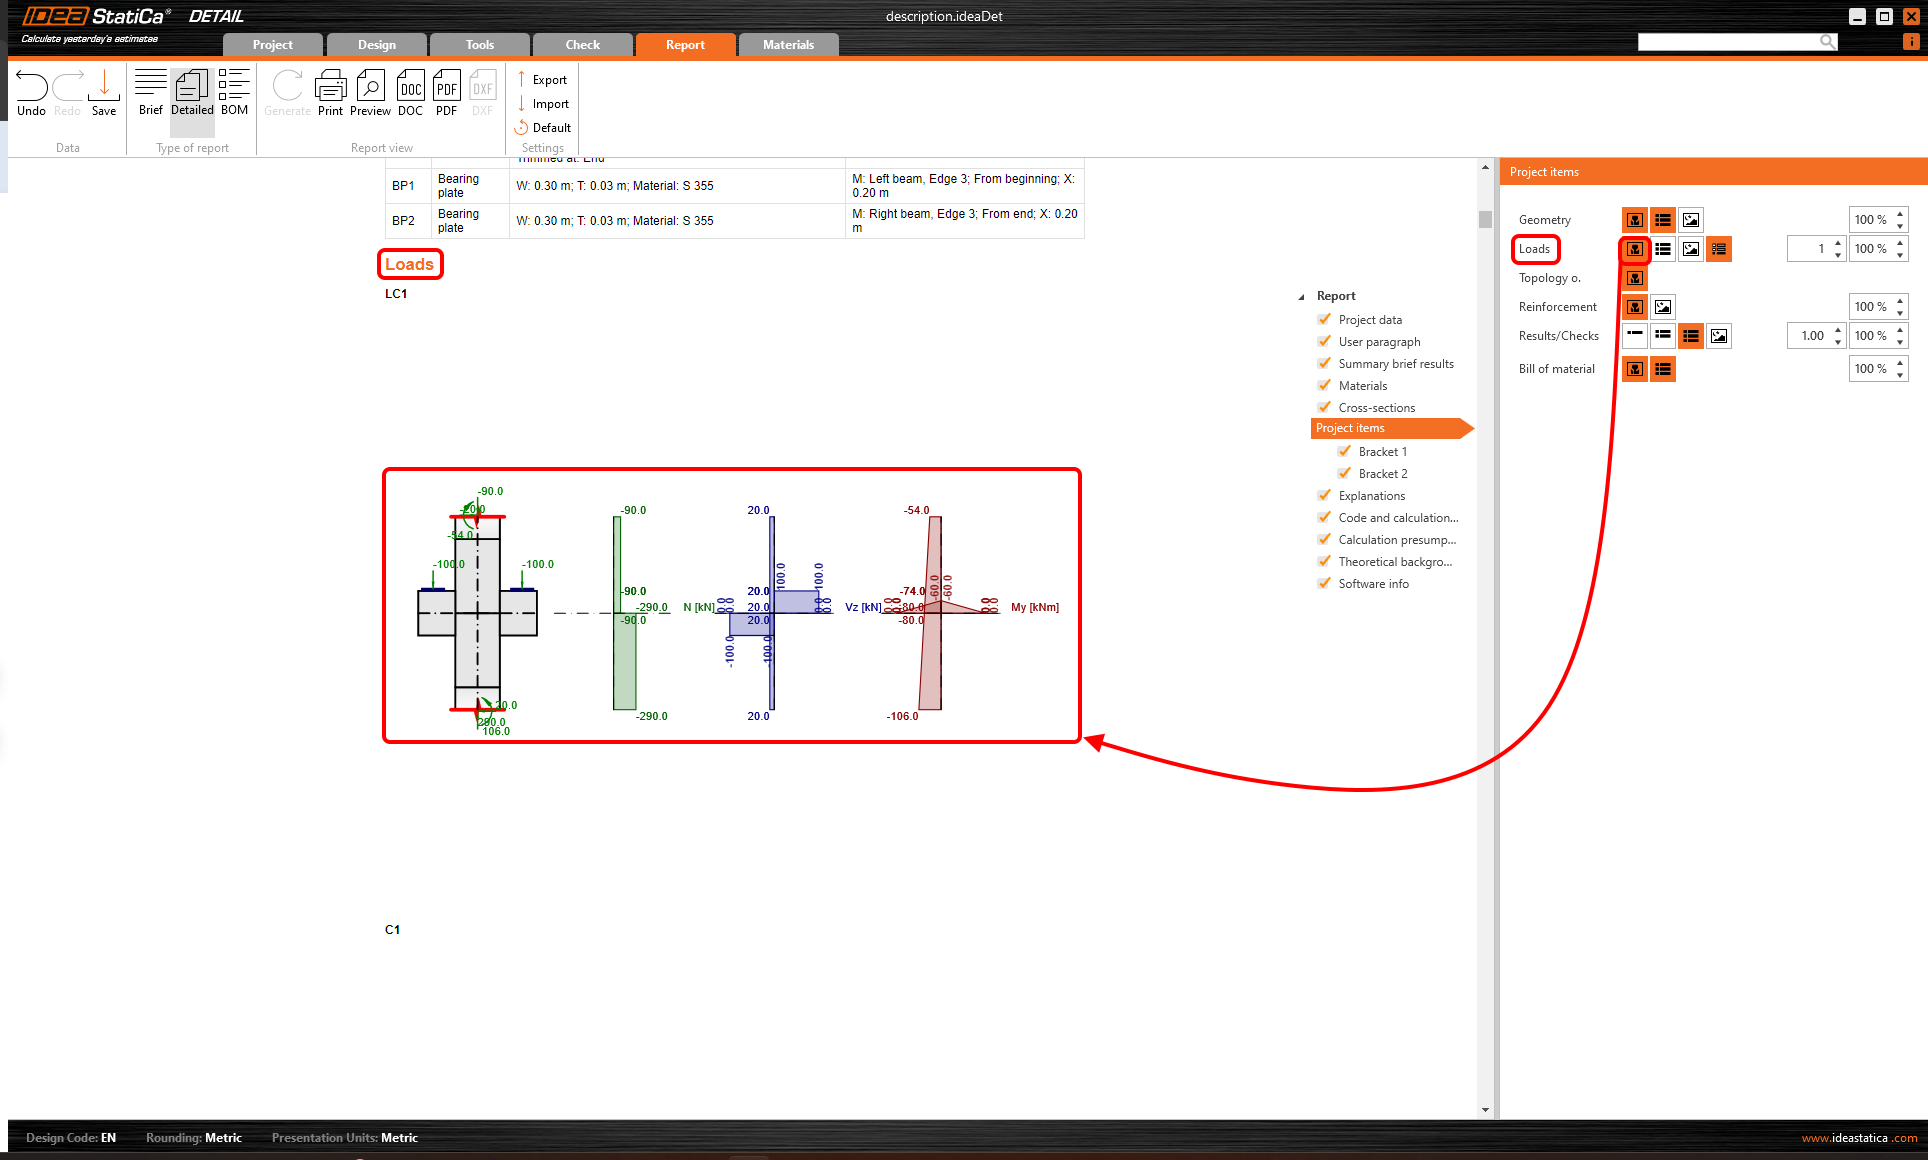Uncheck the Project data report item
The width and height of the screenshot is (1928, 1160).
point(1325,320)
